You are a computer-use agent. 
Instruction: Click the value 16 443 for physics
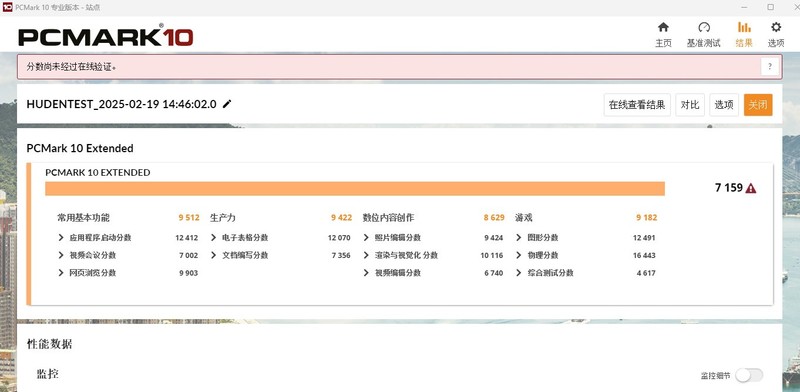tap(644, 255)
